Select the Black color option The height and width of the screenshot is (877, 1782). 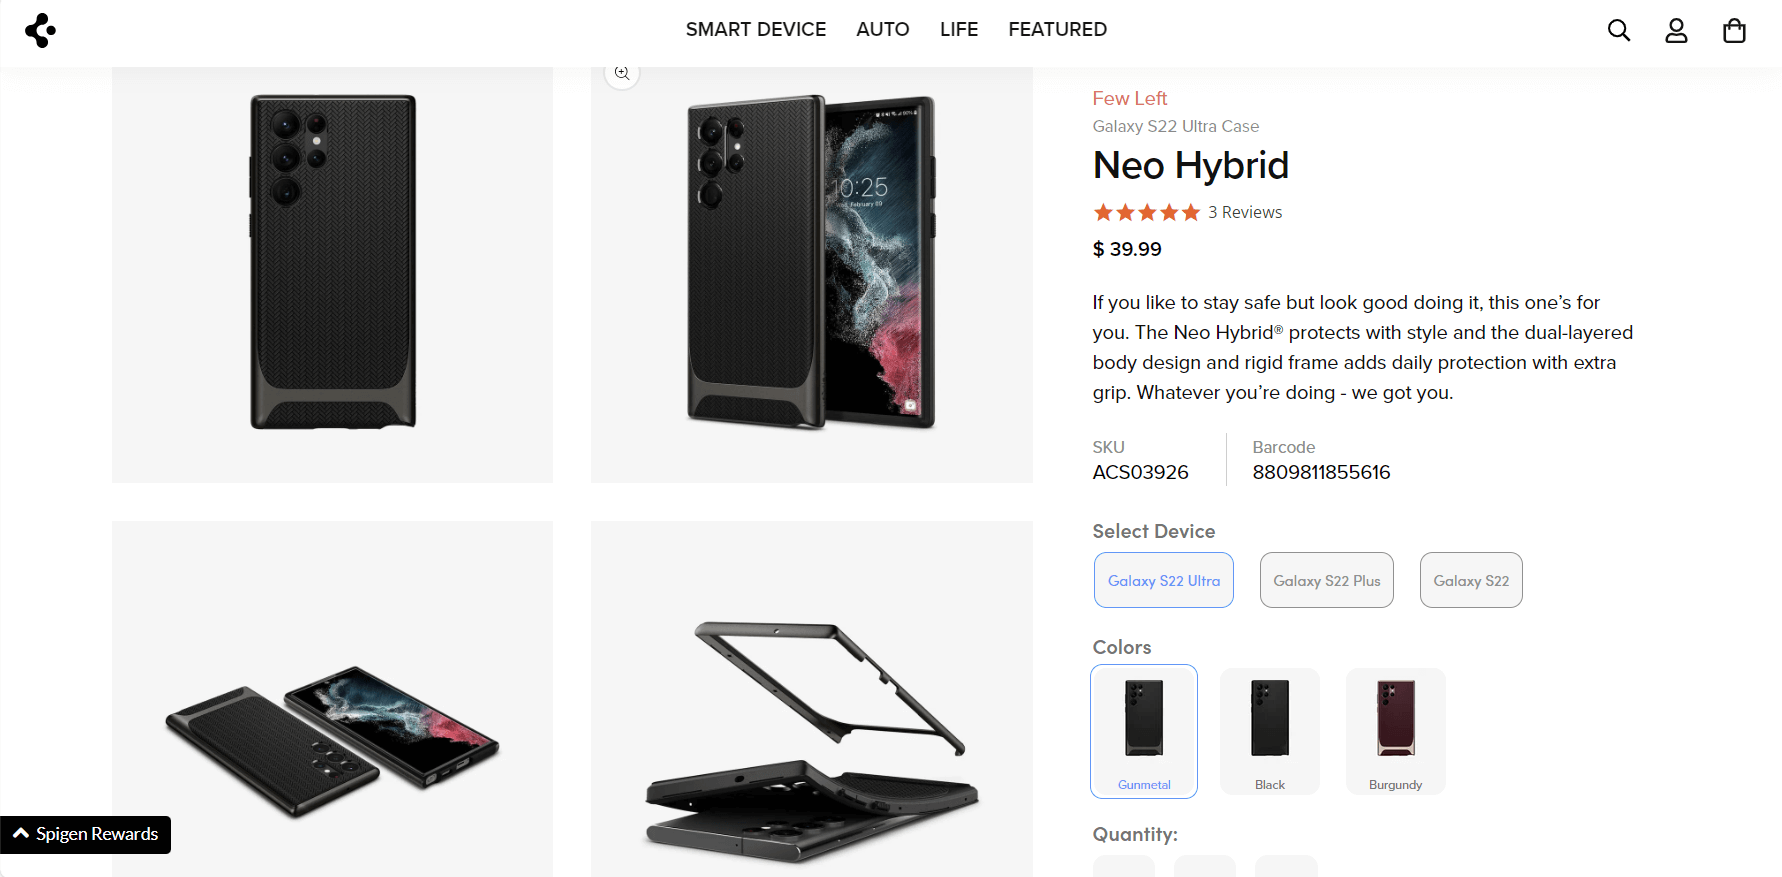(x=1269, y=731)
